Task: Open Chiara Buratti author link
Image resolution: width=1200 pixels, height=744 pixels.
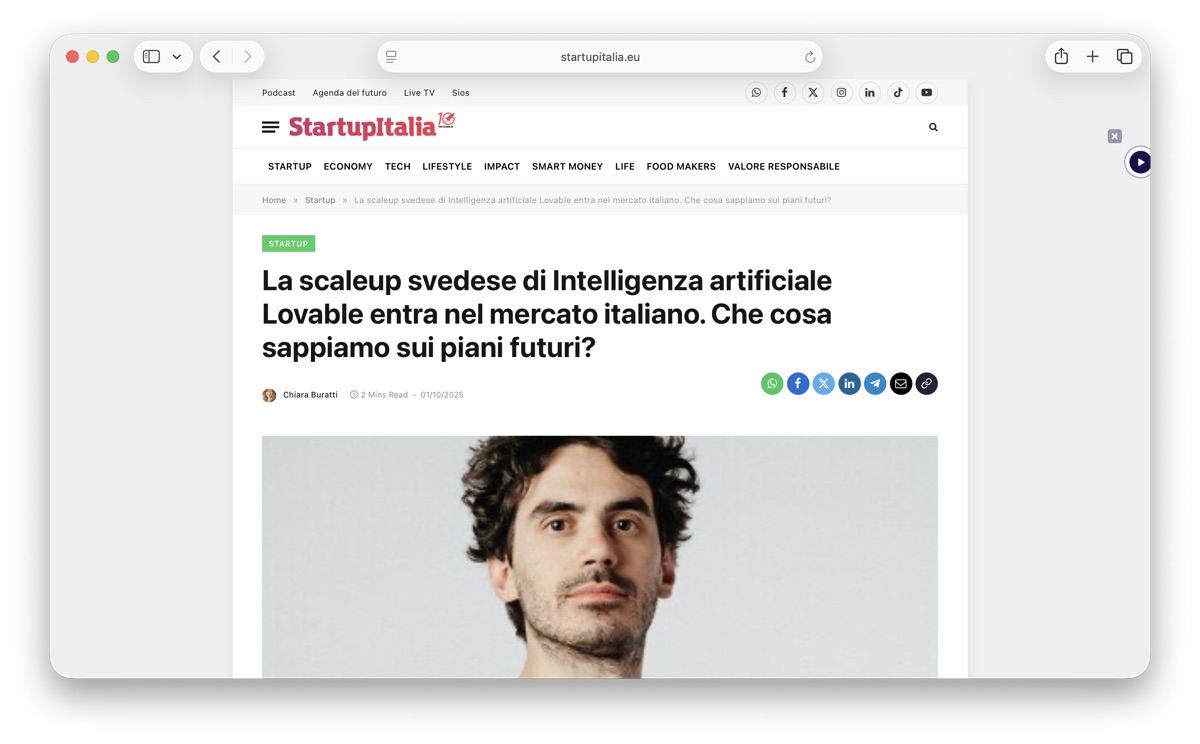Action: click(310, 395)
